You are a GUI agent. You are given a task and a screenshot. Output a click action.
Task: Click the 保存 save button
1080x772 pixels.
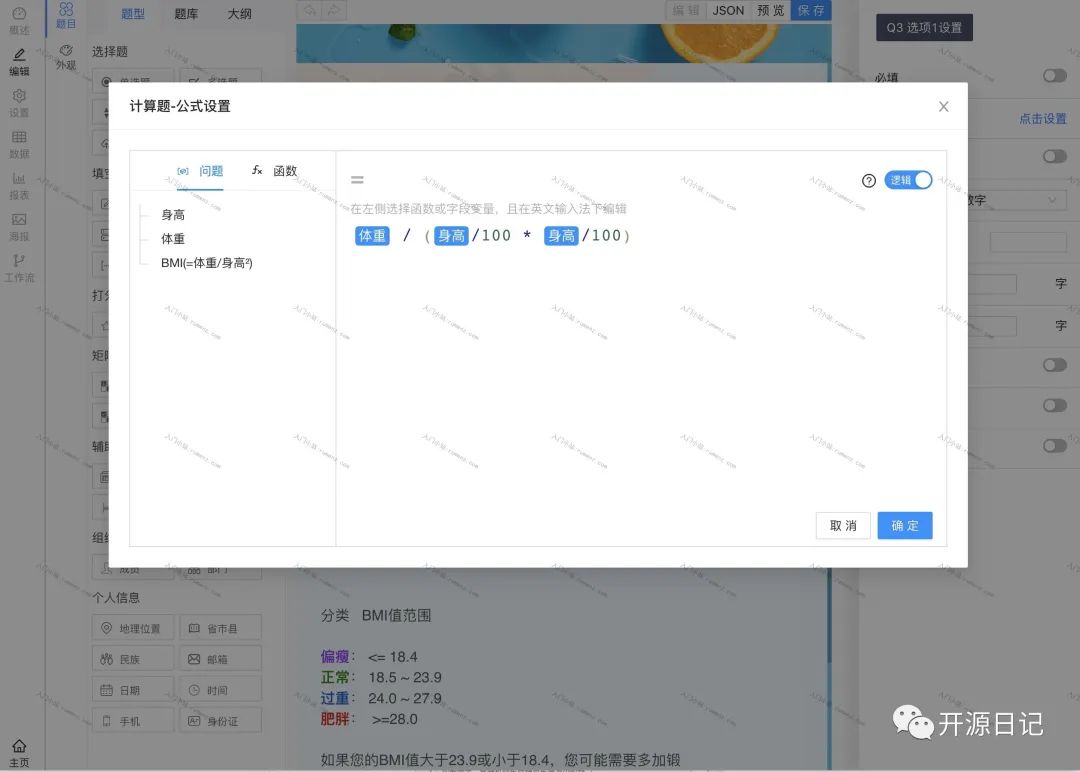point(811,10)
